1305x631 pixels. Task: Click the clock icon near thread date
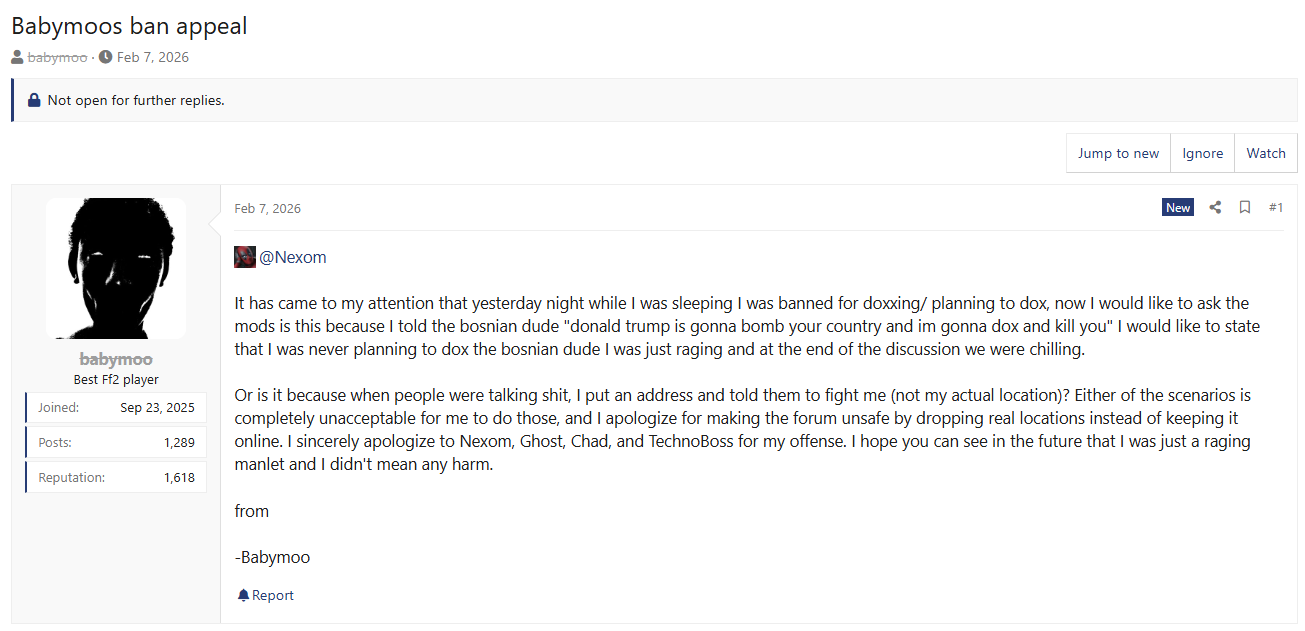pos(106,57)
